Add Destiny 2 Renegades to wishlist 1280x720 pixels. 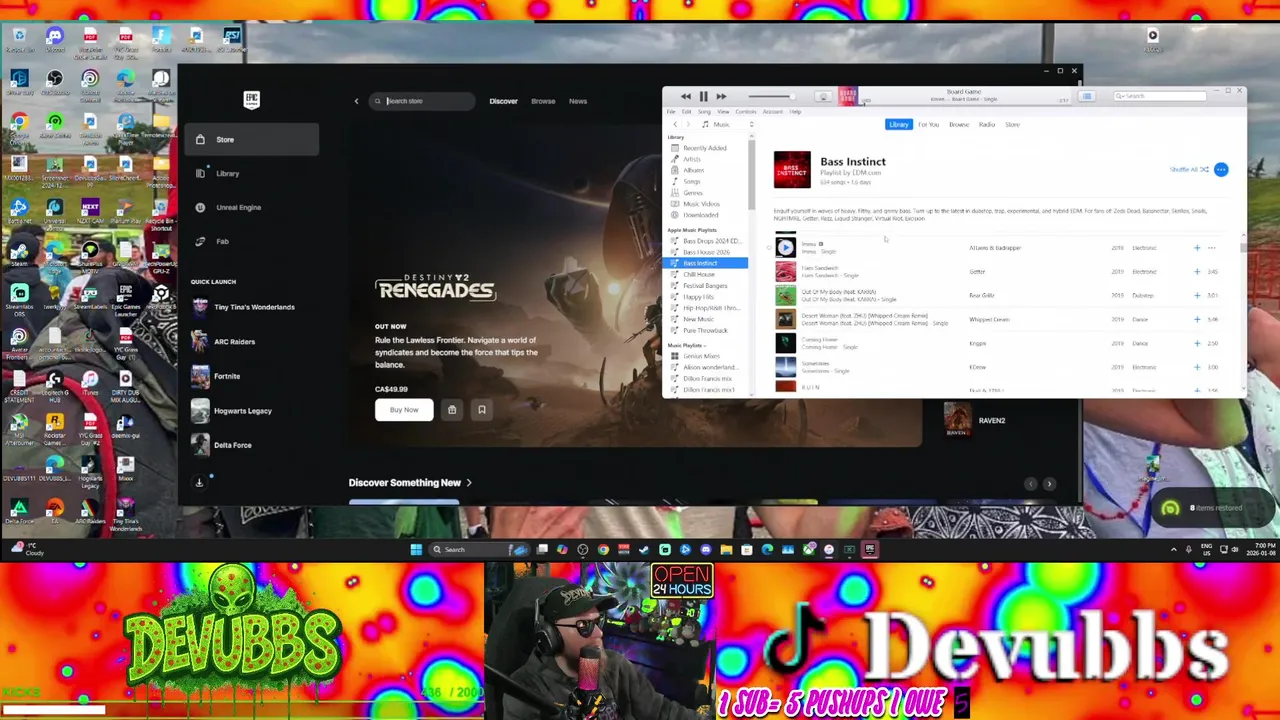[x=482, y=410]
